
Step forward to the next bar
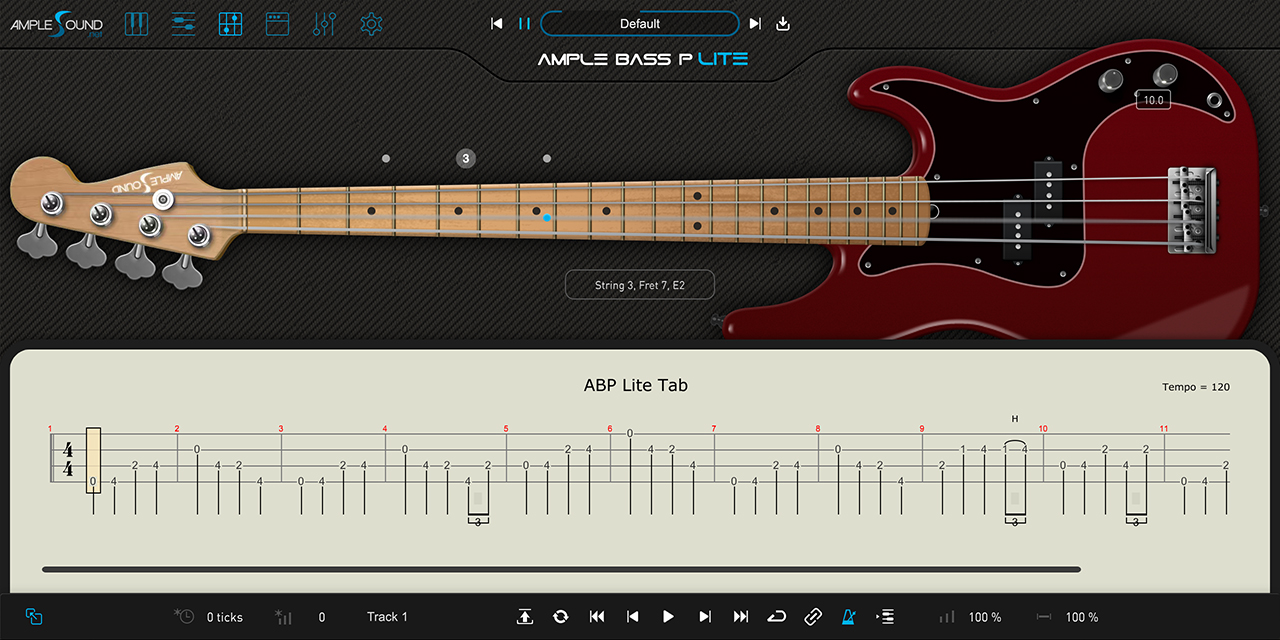pos(705,617)
